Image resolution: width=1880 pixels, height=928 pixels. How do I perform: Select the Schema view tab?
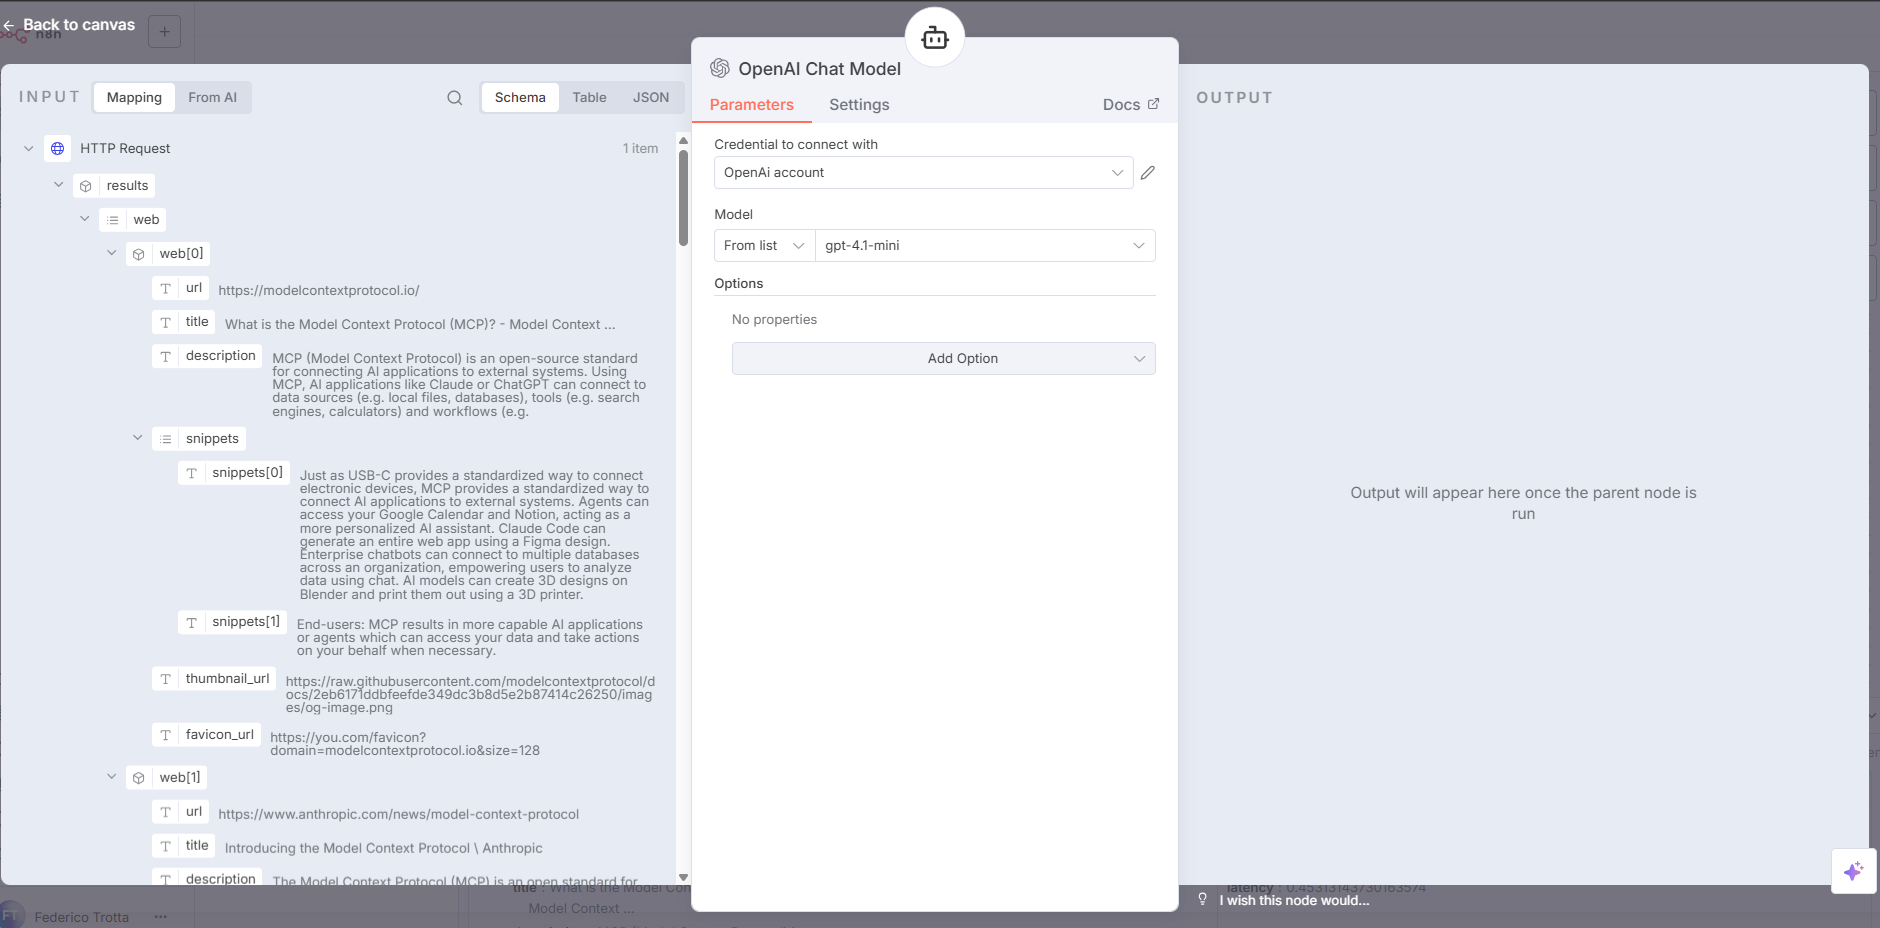pyautogui.click(x=520, y=97)
